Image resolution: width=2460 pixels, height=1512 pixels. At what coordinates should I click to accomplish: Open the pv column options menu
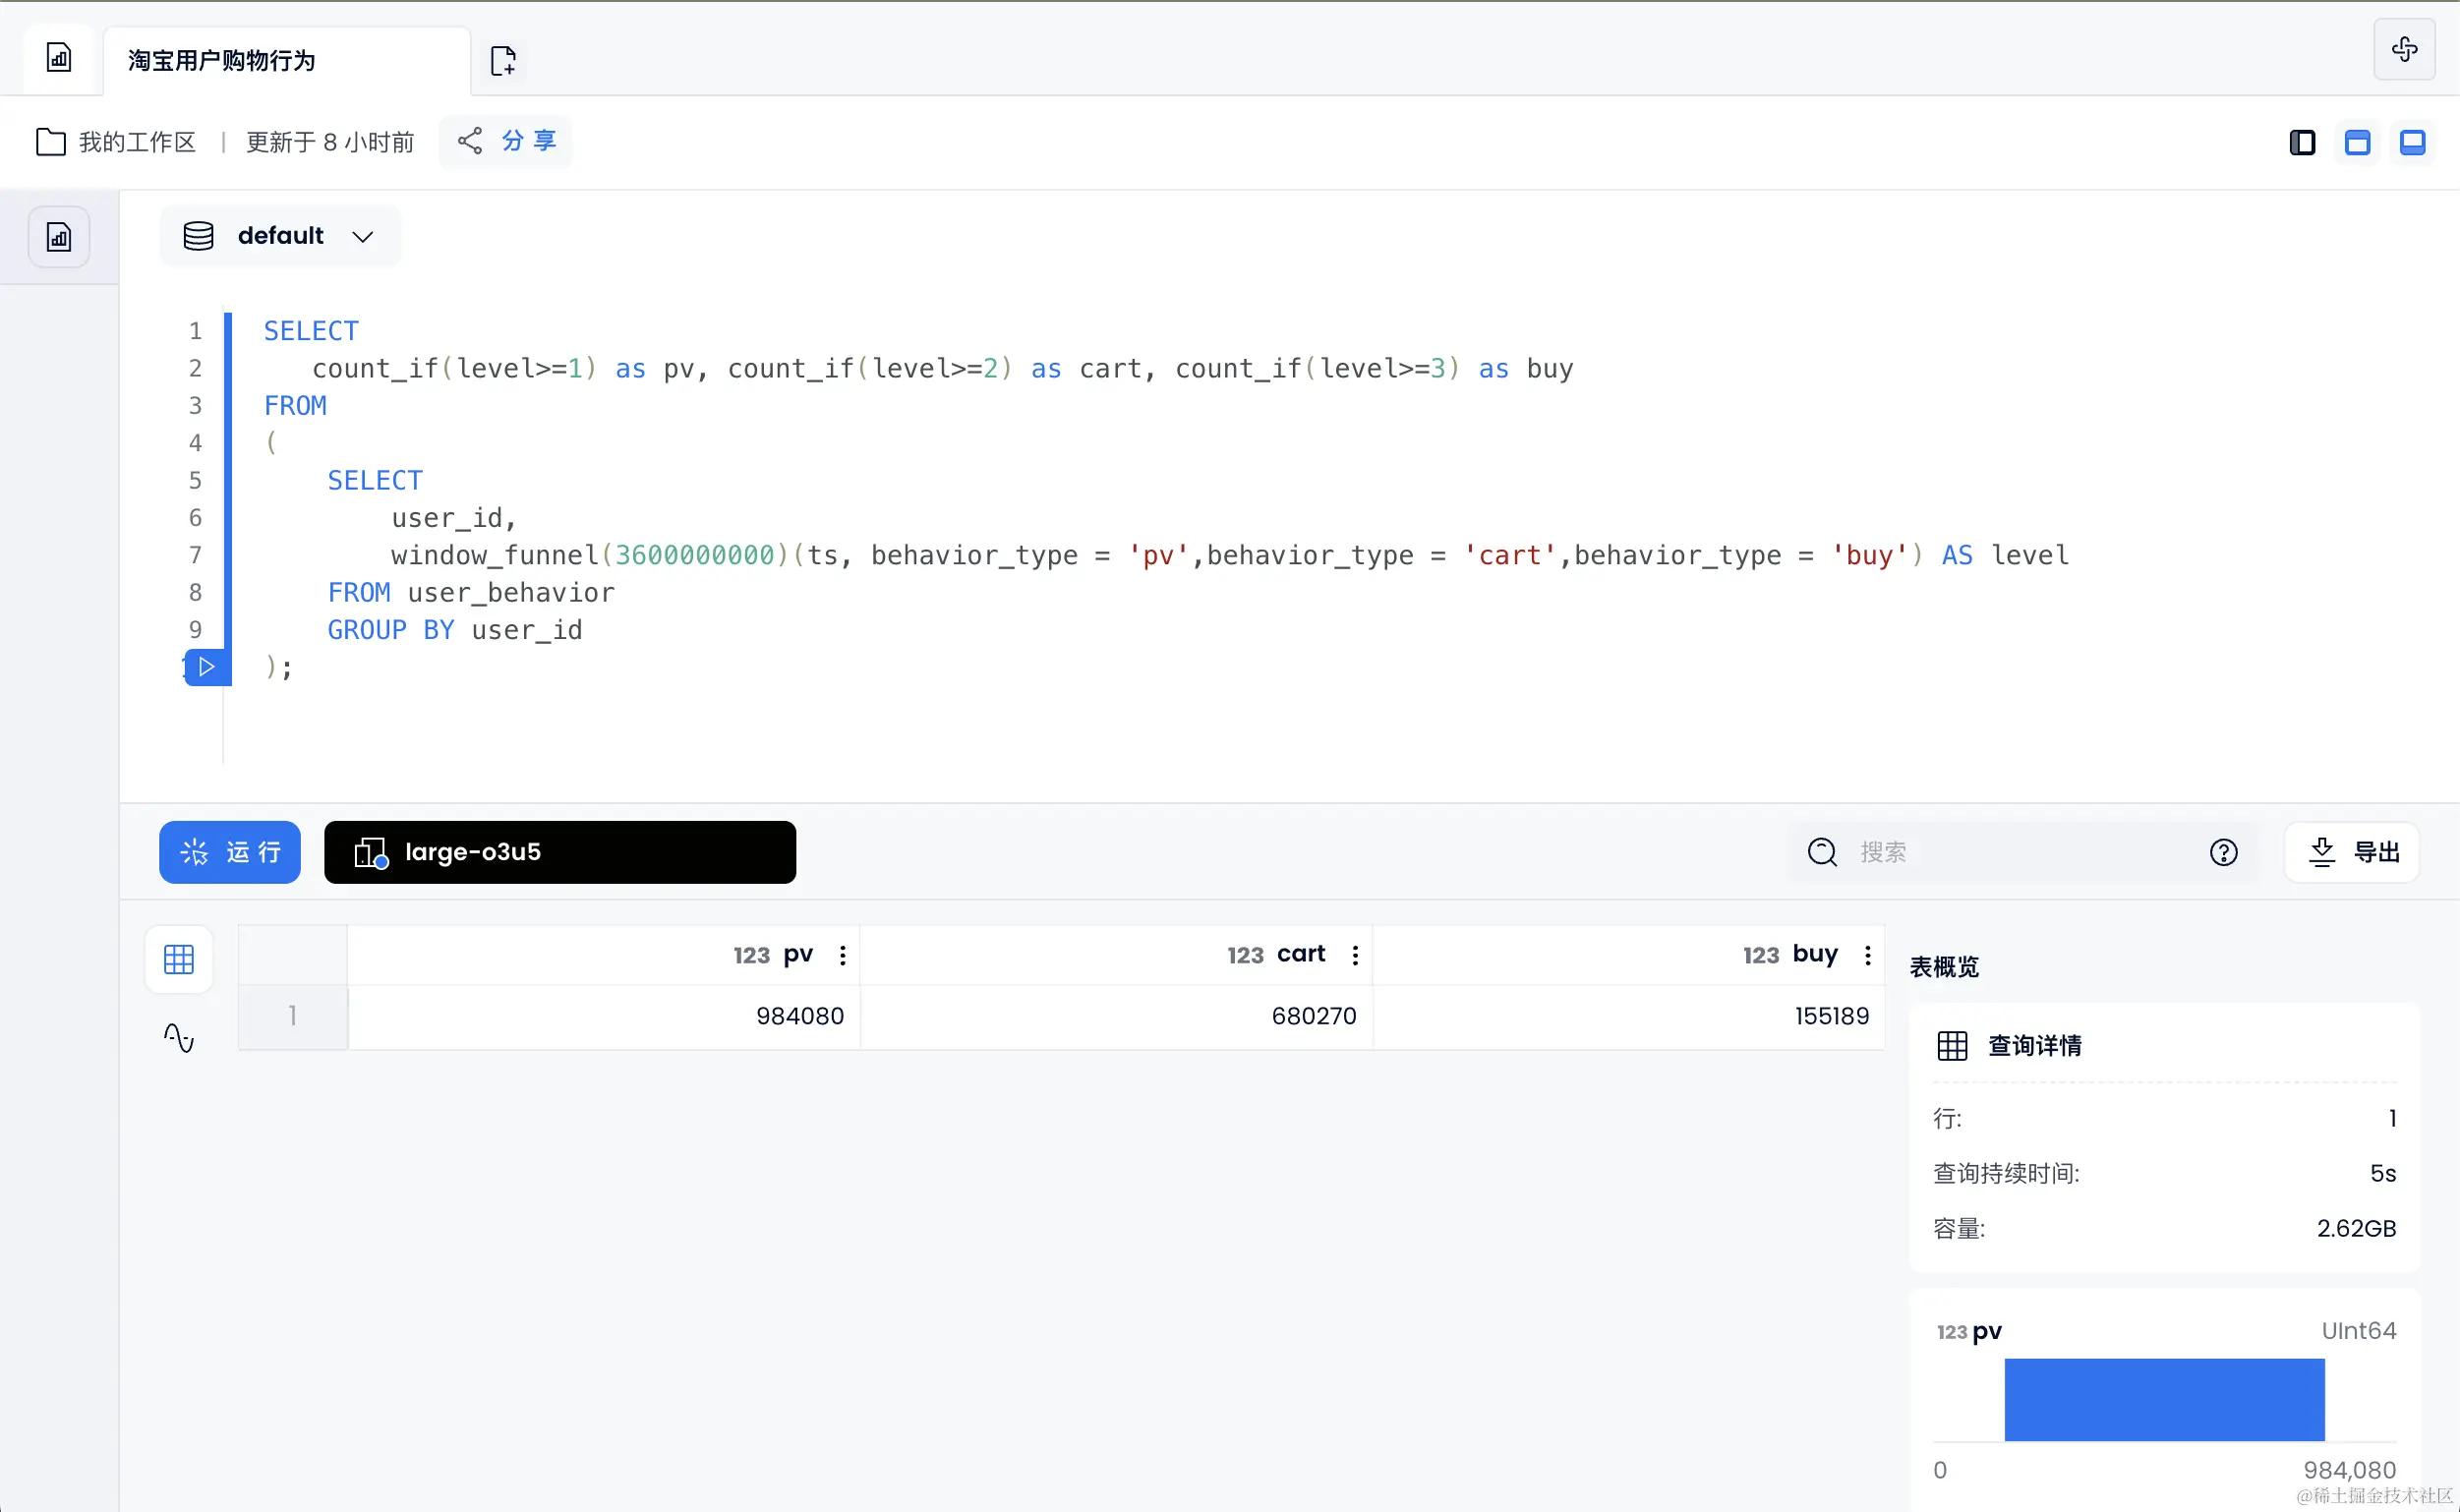point(843,955)
